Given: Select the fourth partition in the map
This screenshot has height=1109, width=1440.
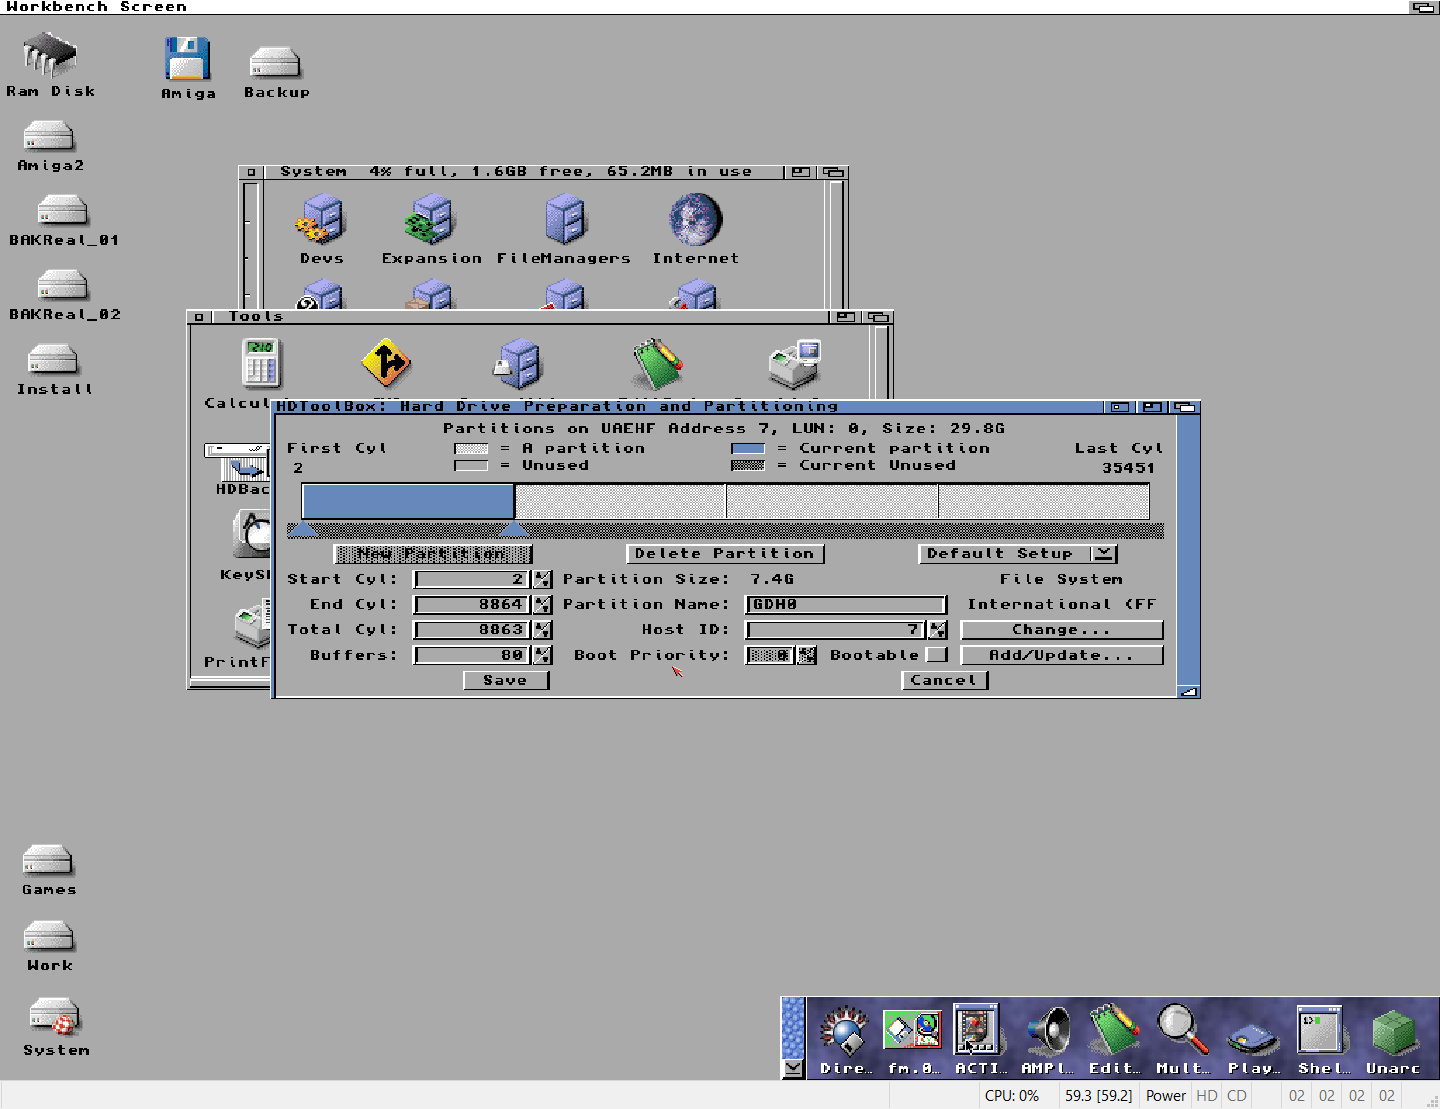Looking at the screenshot, I should click(x=1044, y=501).
